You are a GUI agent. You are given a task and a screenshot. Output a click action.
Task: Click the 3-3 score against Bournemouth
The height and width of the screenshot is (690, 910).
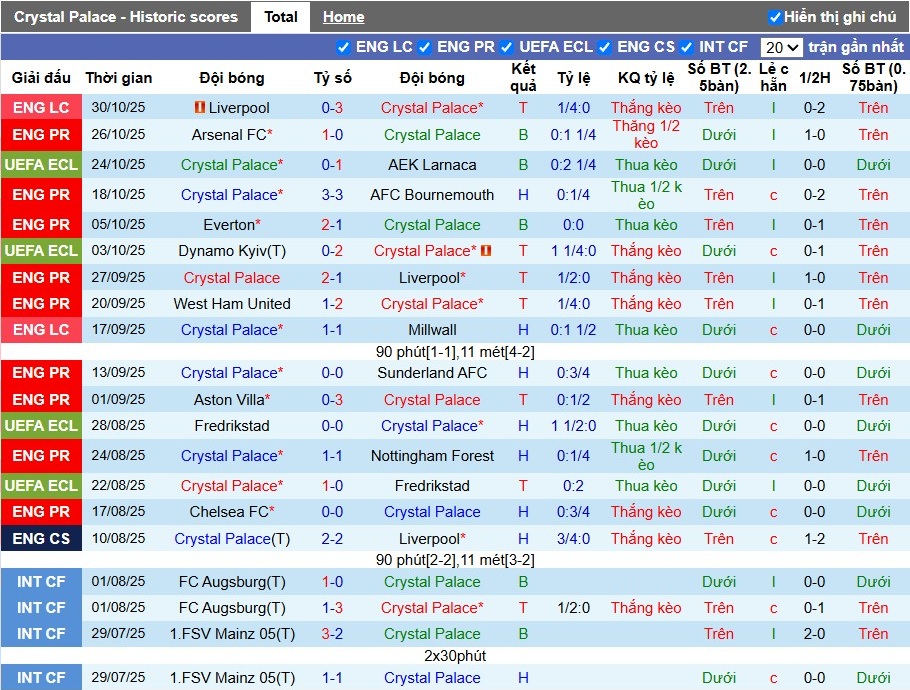click(332, 195)
